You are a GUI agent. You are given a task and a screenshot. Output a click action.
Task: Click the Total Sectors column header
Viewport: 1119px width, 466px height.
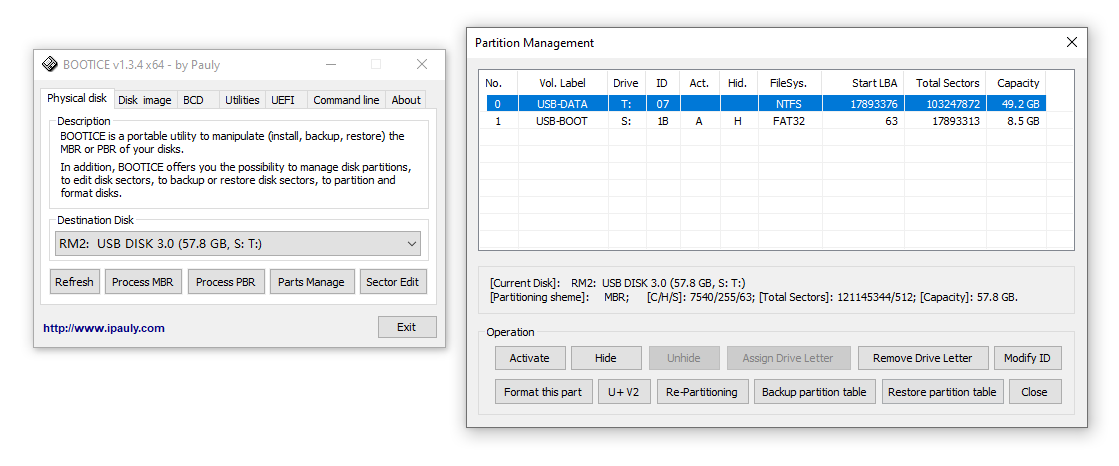pyautogui.click(x=947, y=83)
